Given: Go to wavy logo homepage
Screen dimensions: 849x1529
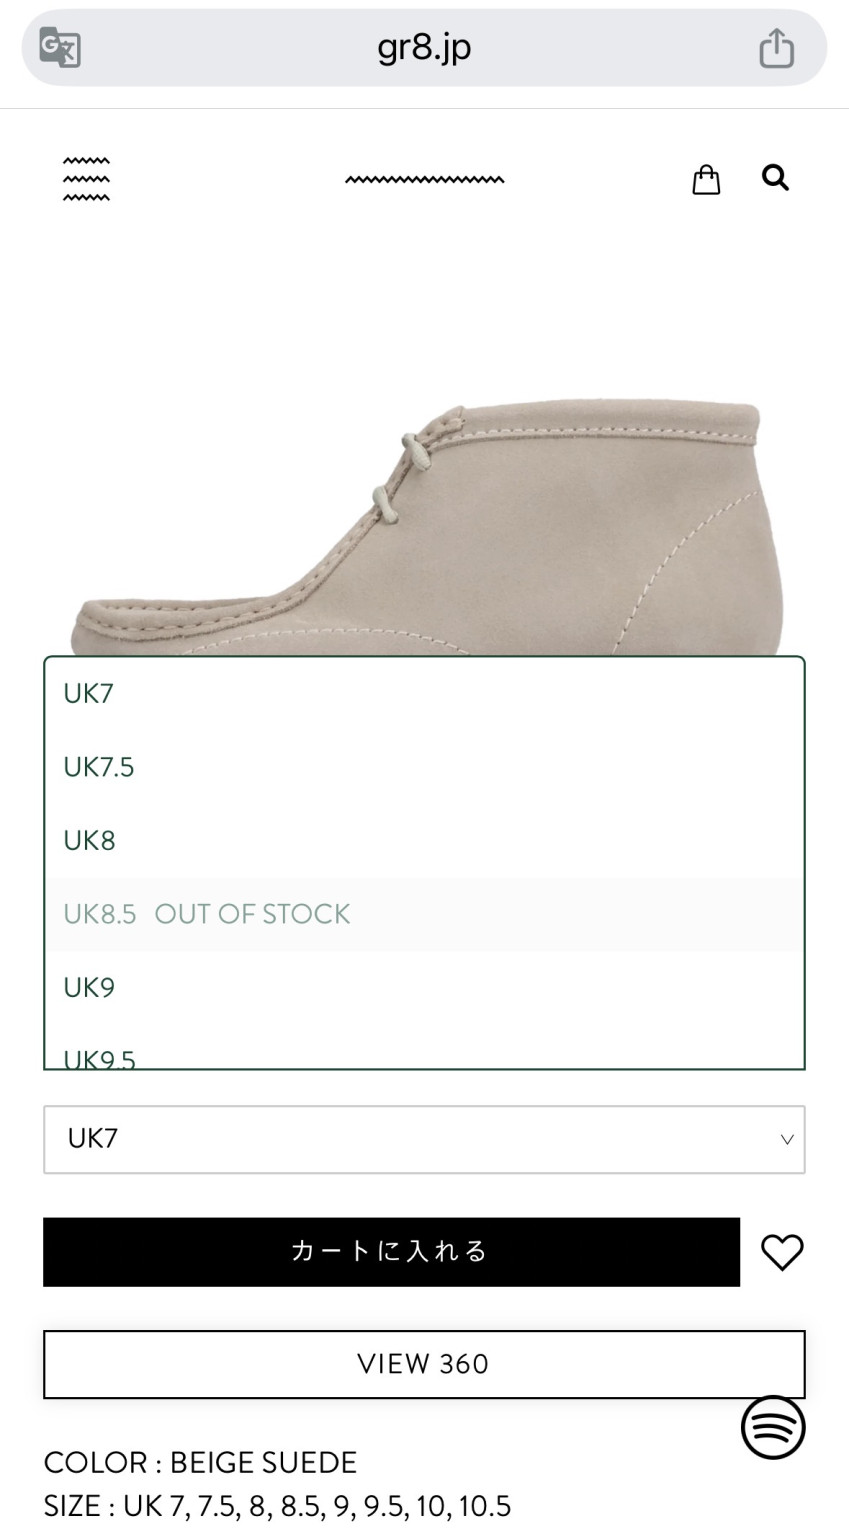Looking at the screenshot, I should tap(425, 180).
